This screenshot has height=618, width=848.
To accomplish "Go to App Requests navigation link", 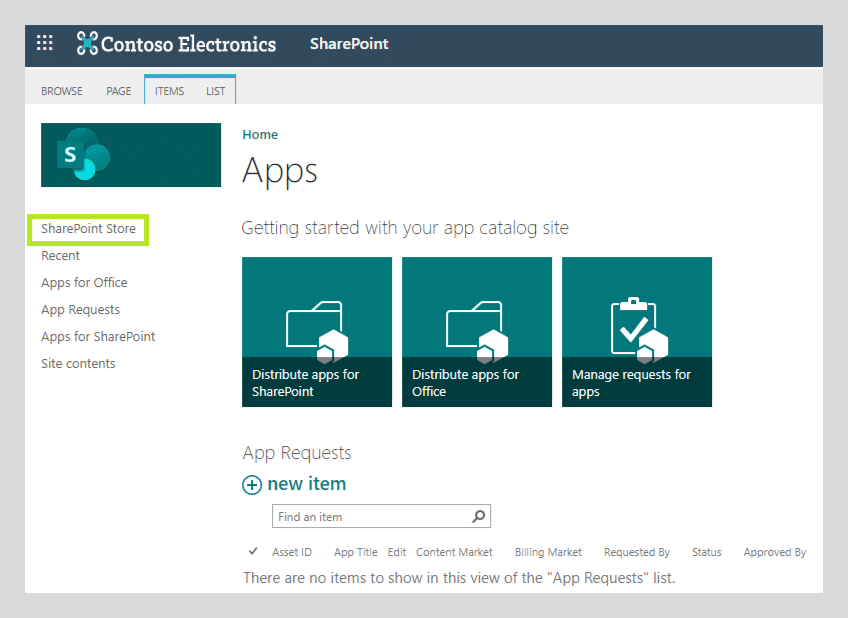I will click(81, 310).
